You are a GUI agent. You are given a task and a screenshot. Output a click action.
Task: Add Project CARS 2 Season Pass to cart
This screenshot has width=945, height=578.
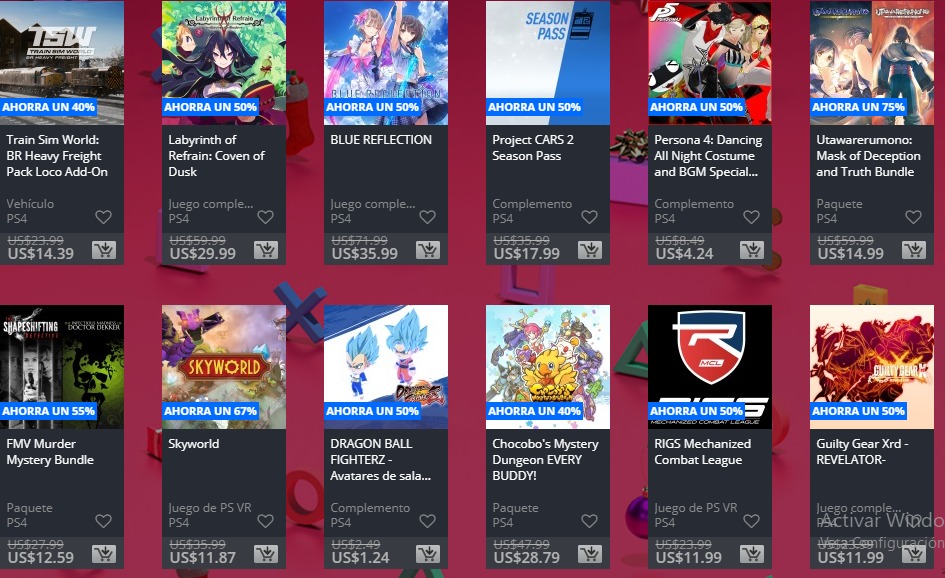590,250
